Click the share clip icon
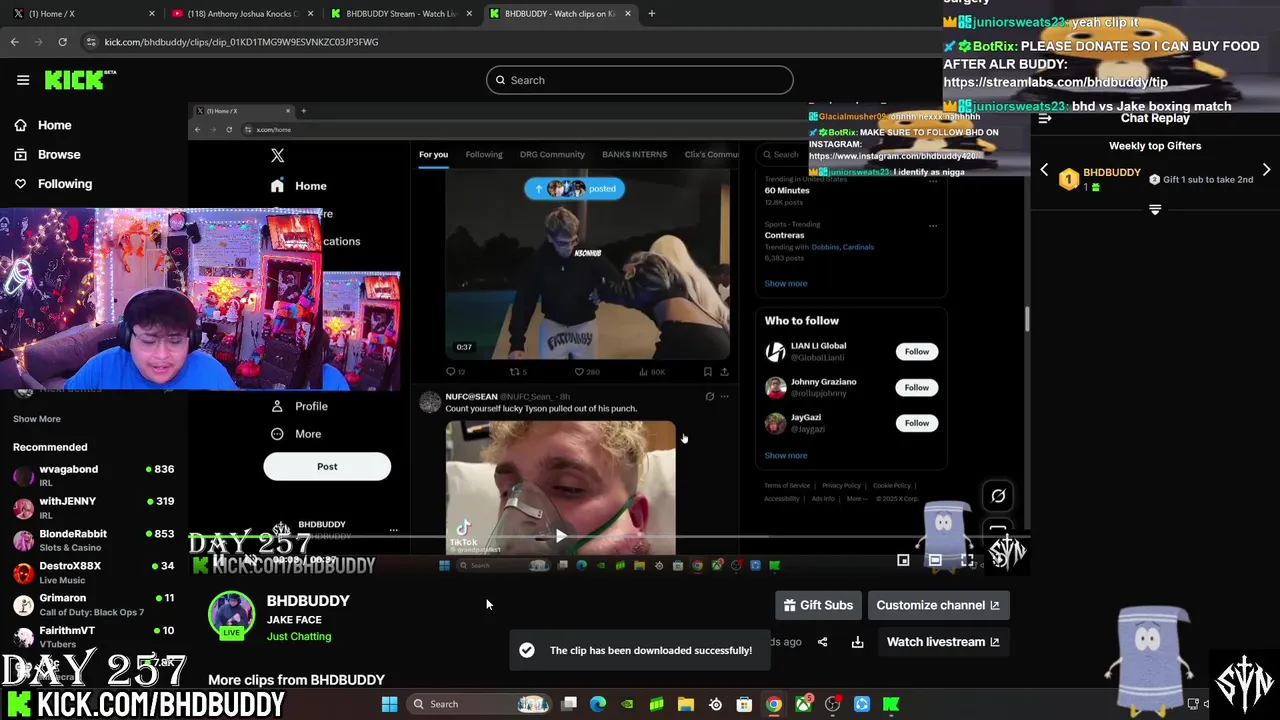 tap(822, 642)
